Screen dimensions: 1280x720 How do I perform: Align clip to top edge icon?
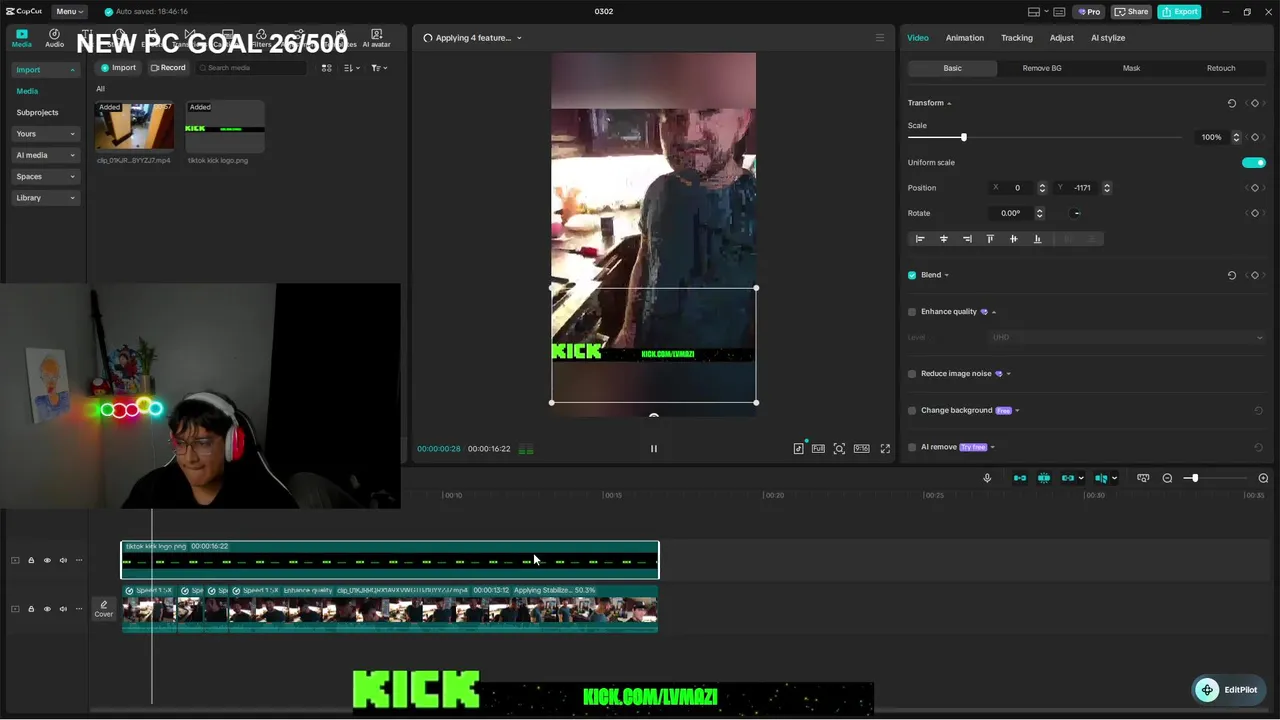coord(990,239)
